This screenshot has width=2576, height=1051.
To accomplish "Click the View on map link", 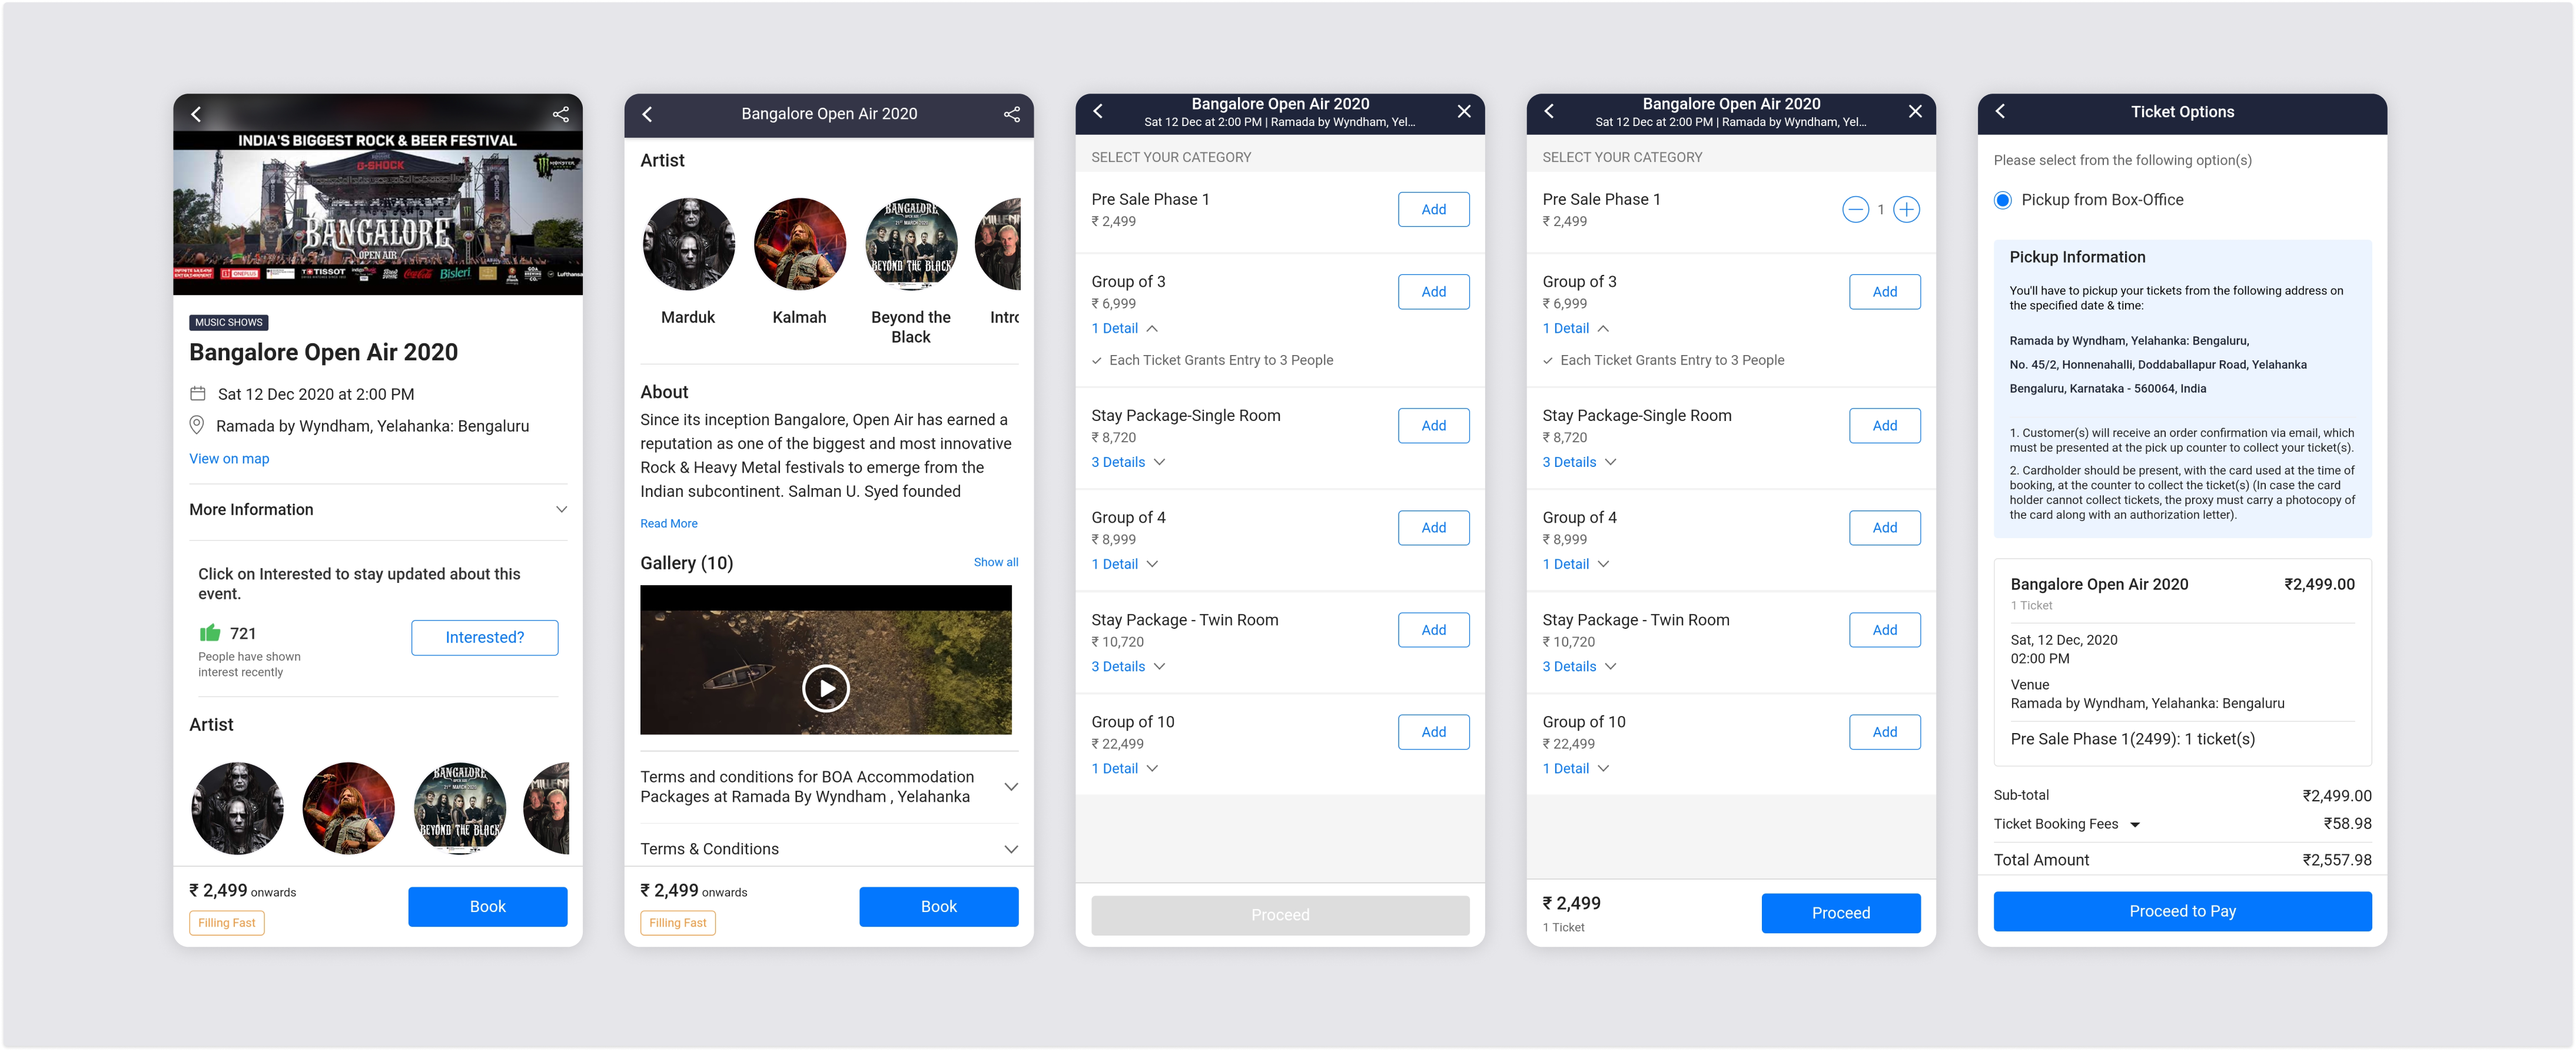I will pyautogui.click(x=229, y=459).
